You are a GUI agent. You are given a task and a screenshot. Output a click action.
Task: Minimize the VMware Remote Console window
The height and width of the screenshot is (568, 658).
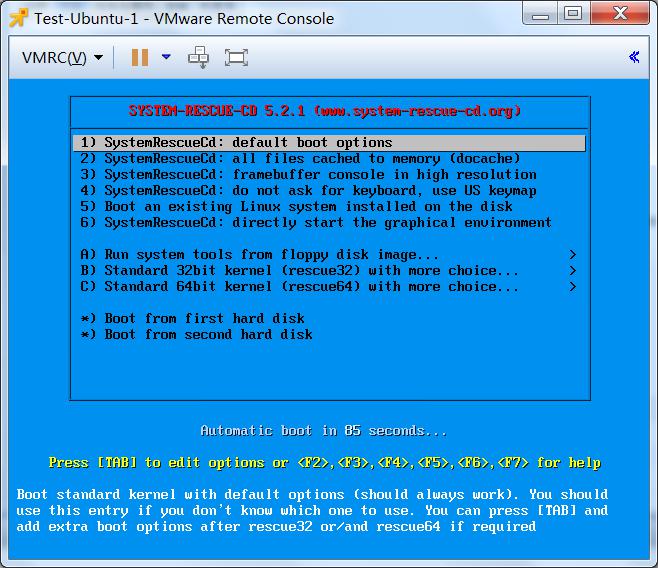pyautogui.click(x=540, y=14)
